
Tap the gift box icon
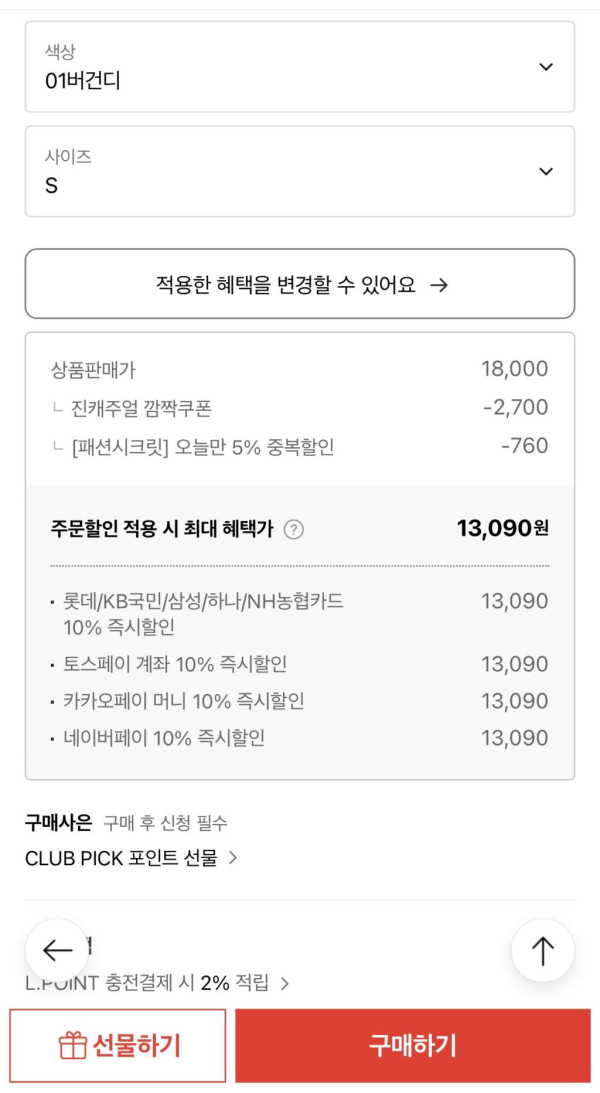[72, 1046]
